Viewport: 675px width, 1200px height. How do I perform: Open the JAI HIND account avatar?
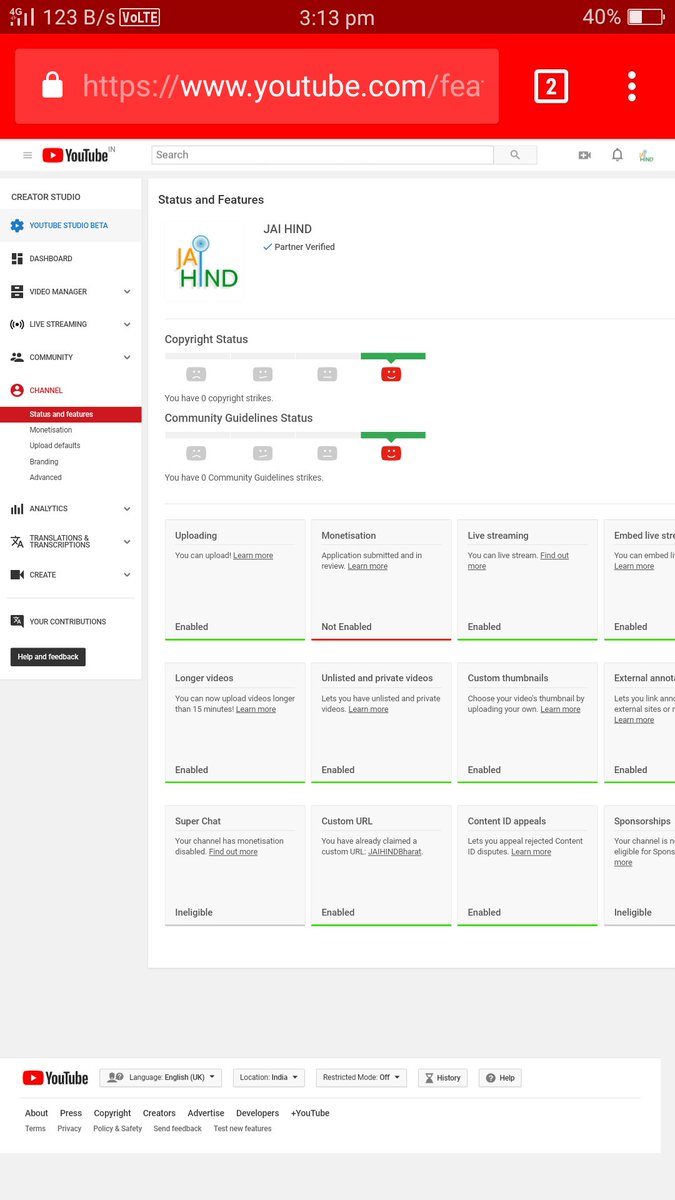tap(646, 155)
